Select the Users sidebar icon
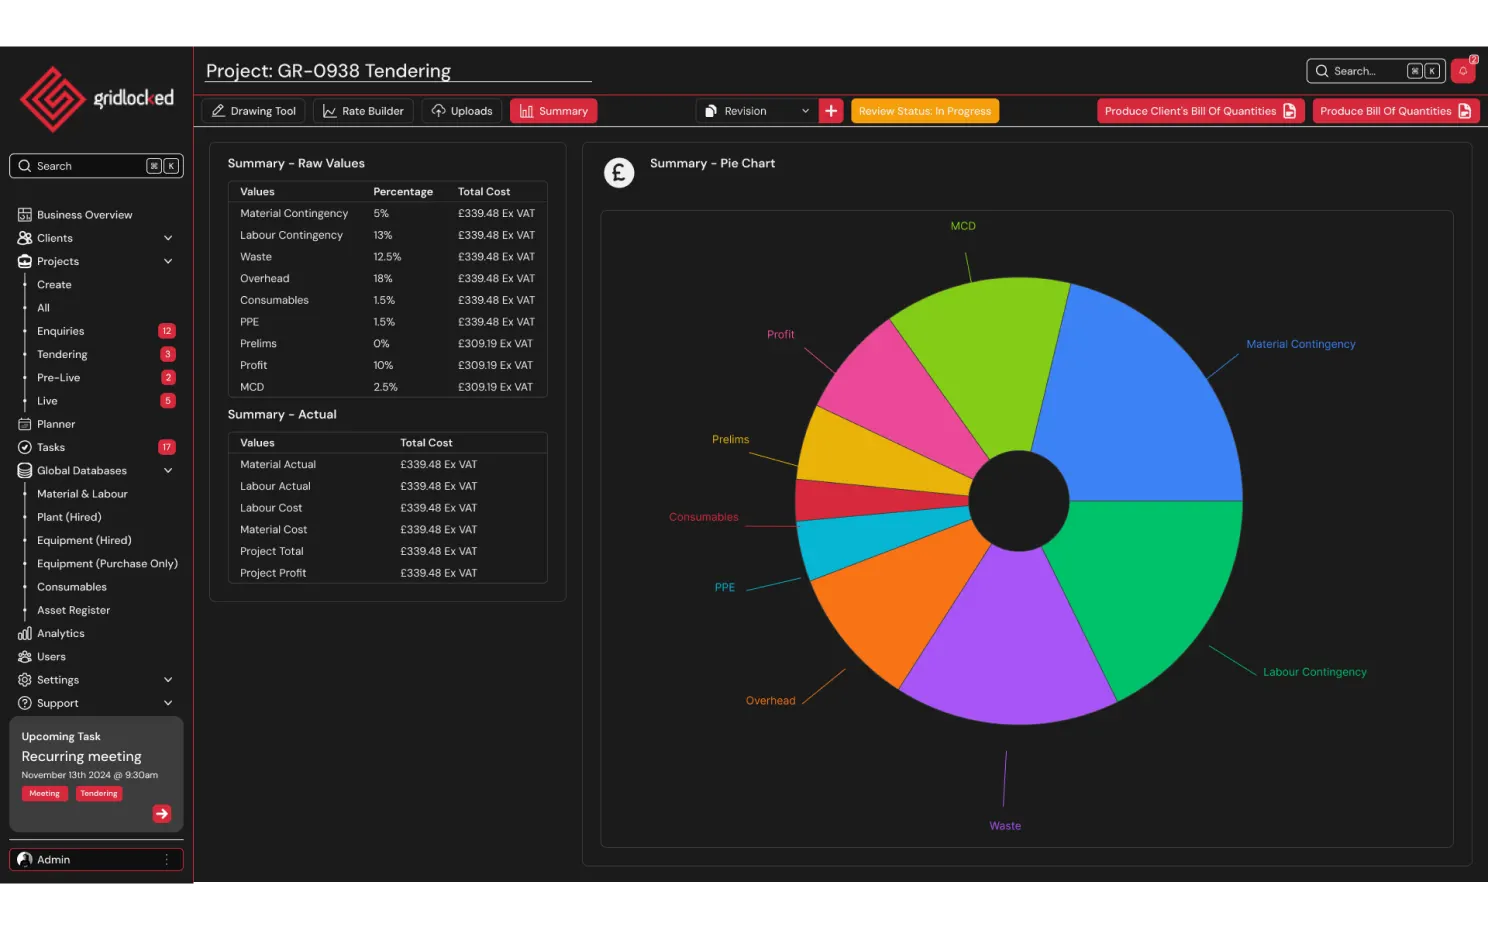Image resolution: width=1488 pixels, height=930 pixels. (x=23, y=656)
